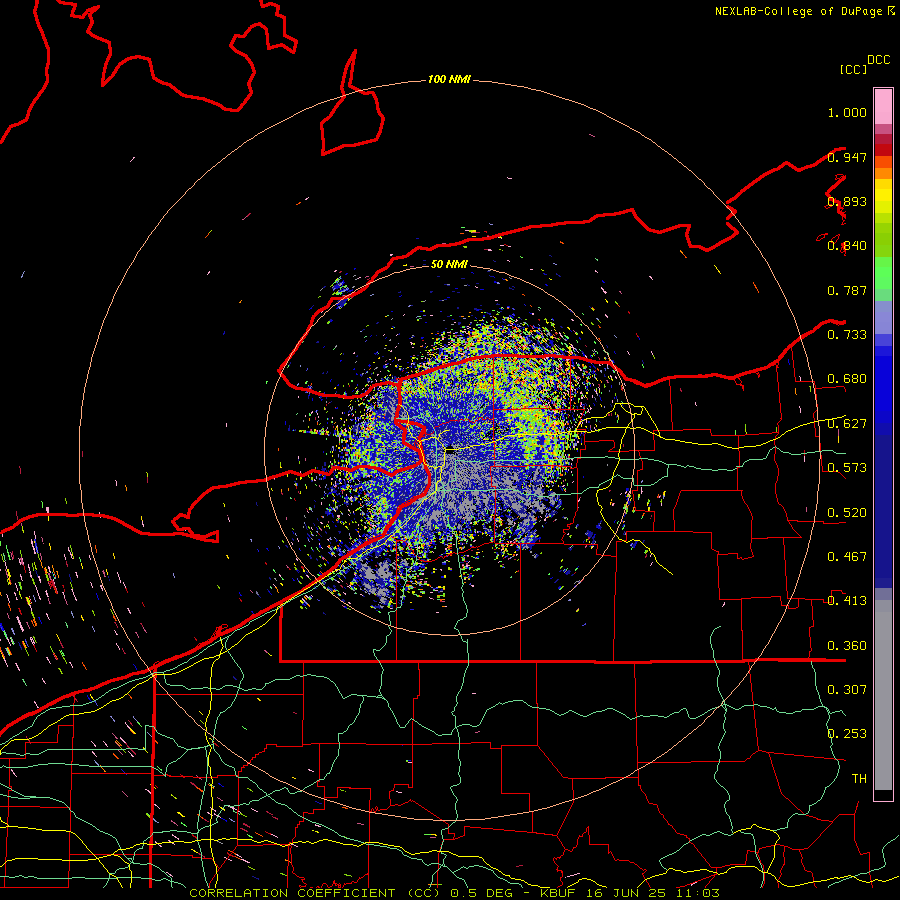Click the 50 NMI range ring label

pos(449,264)
